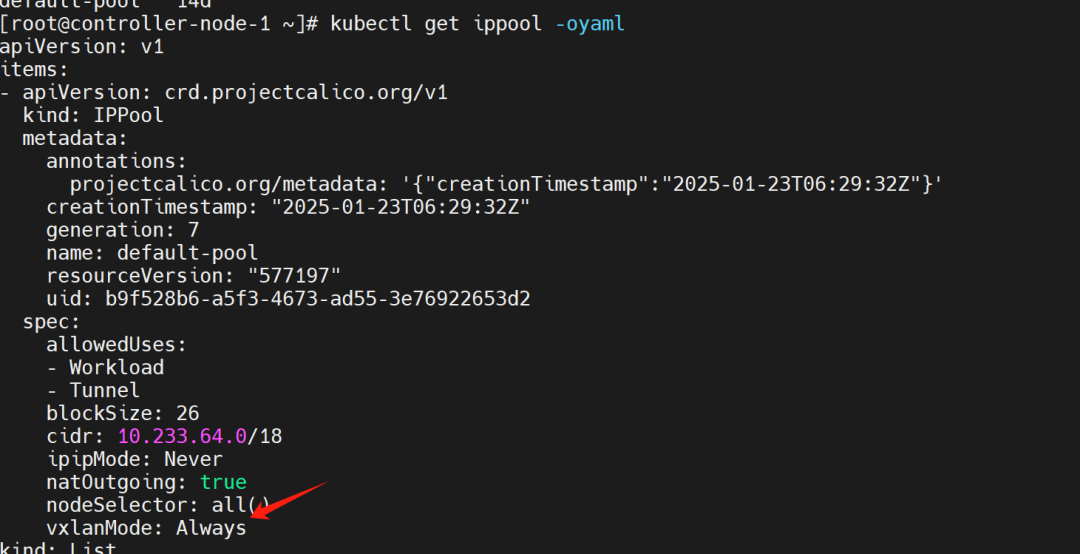The width and height of the screenshot is (1080, 554).
Task: Click the spec section heading
Action: 51,322
